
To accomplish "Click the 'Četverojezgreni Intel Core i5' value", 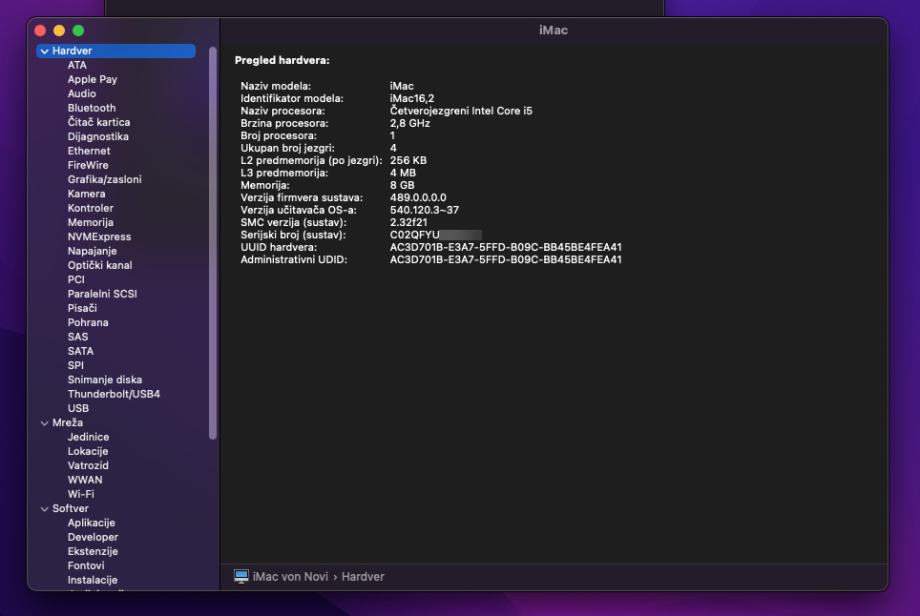I will 461,111.
